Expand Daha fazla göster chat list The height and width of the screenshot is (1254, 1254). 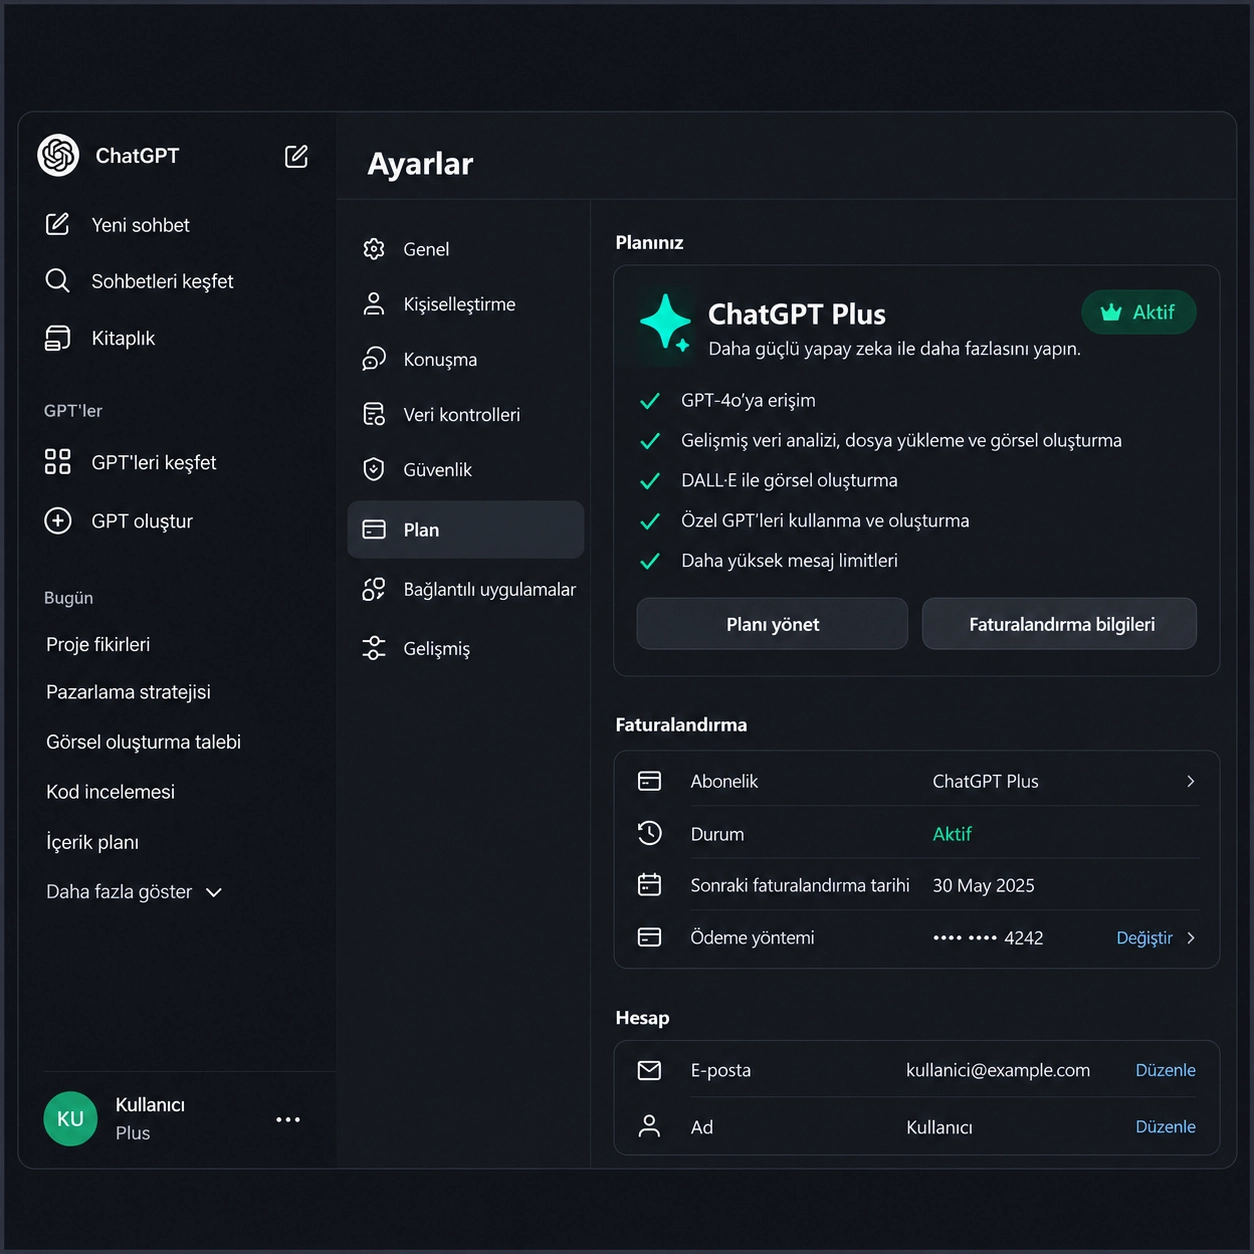point(134,892)
